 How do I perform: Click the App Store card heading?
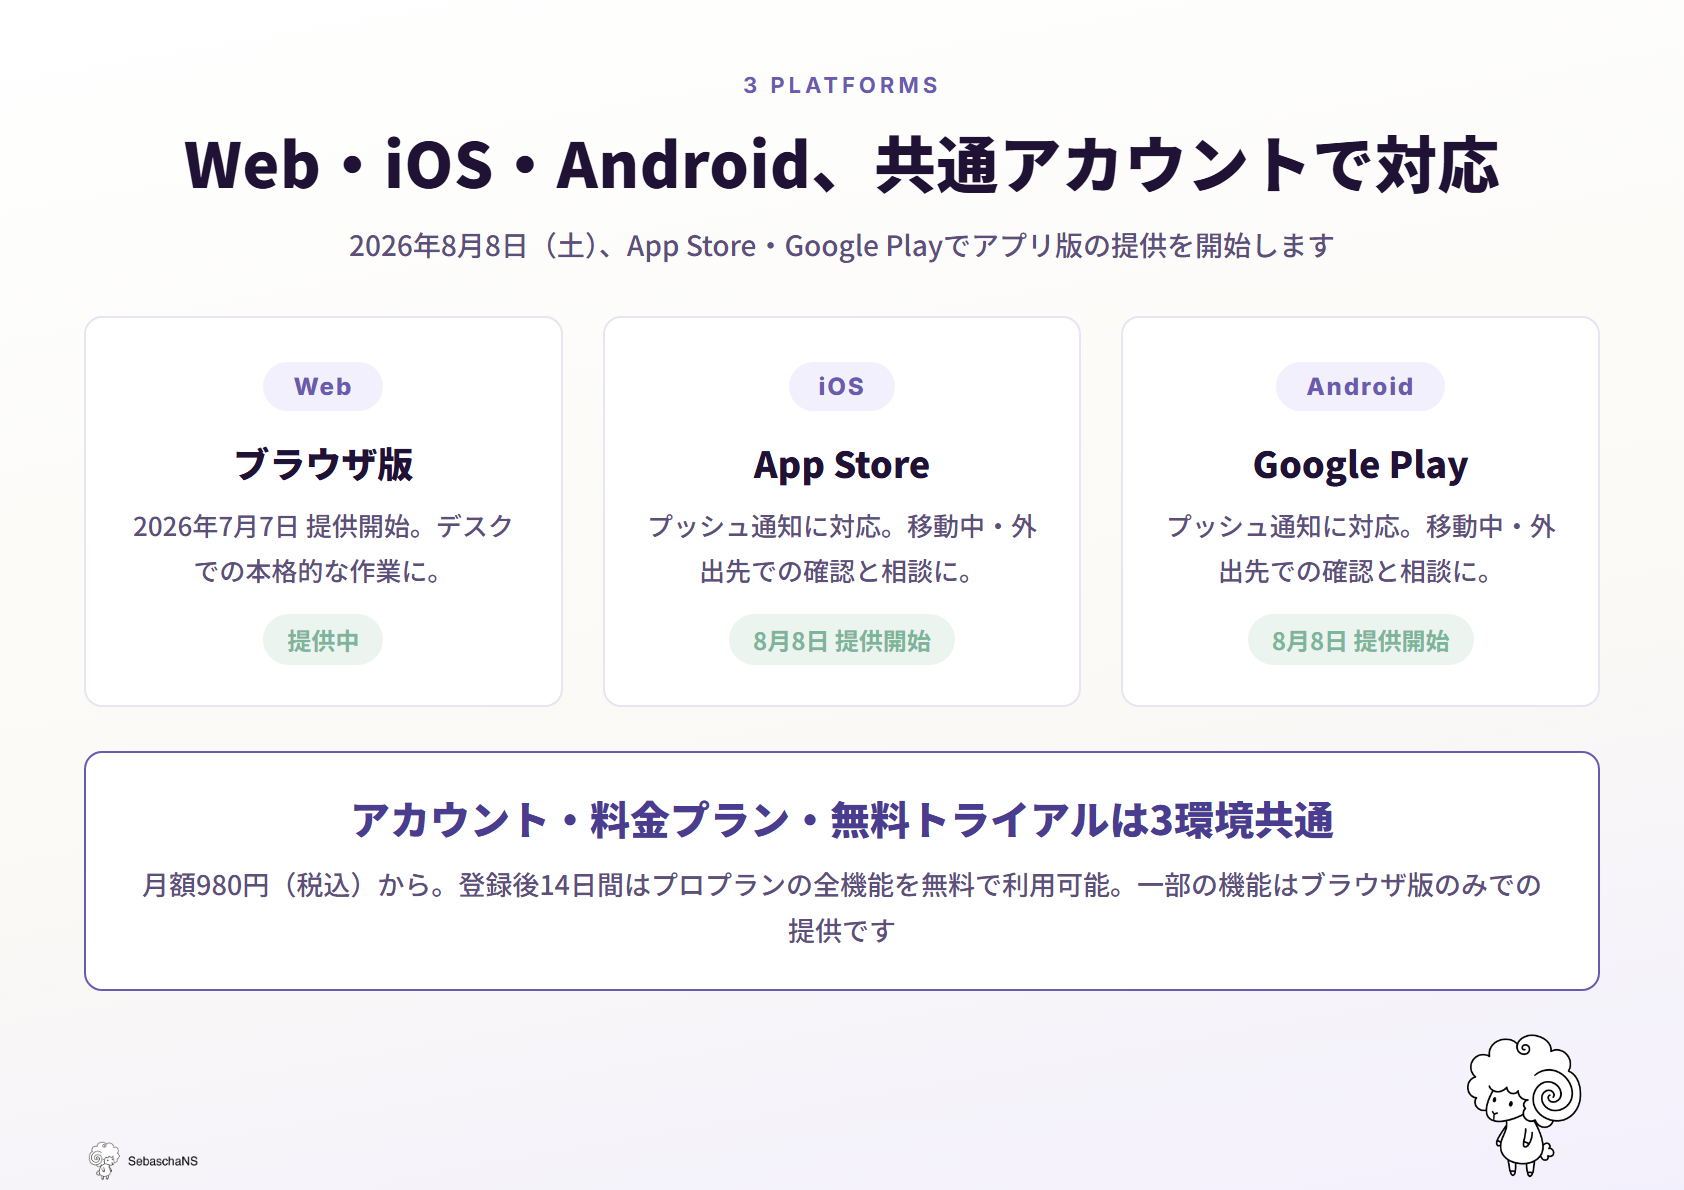[x=841, y=466]
